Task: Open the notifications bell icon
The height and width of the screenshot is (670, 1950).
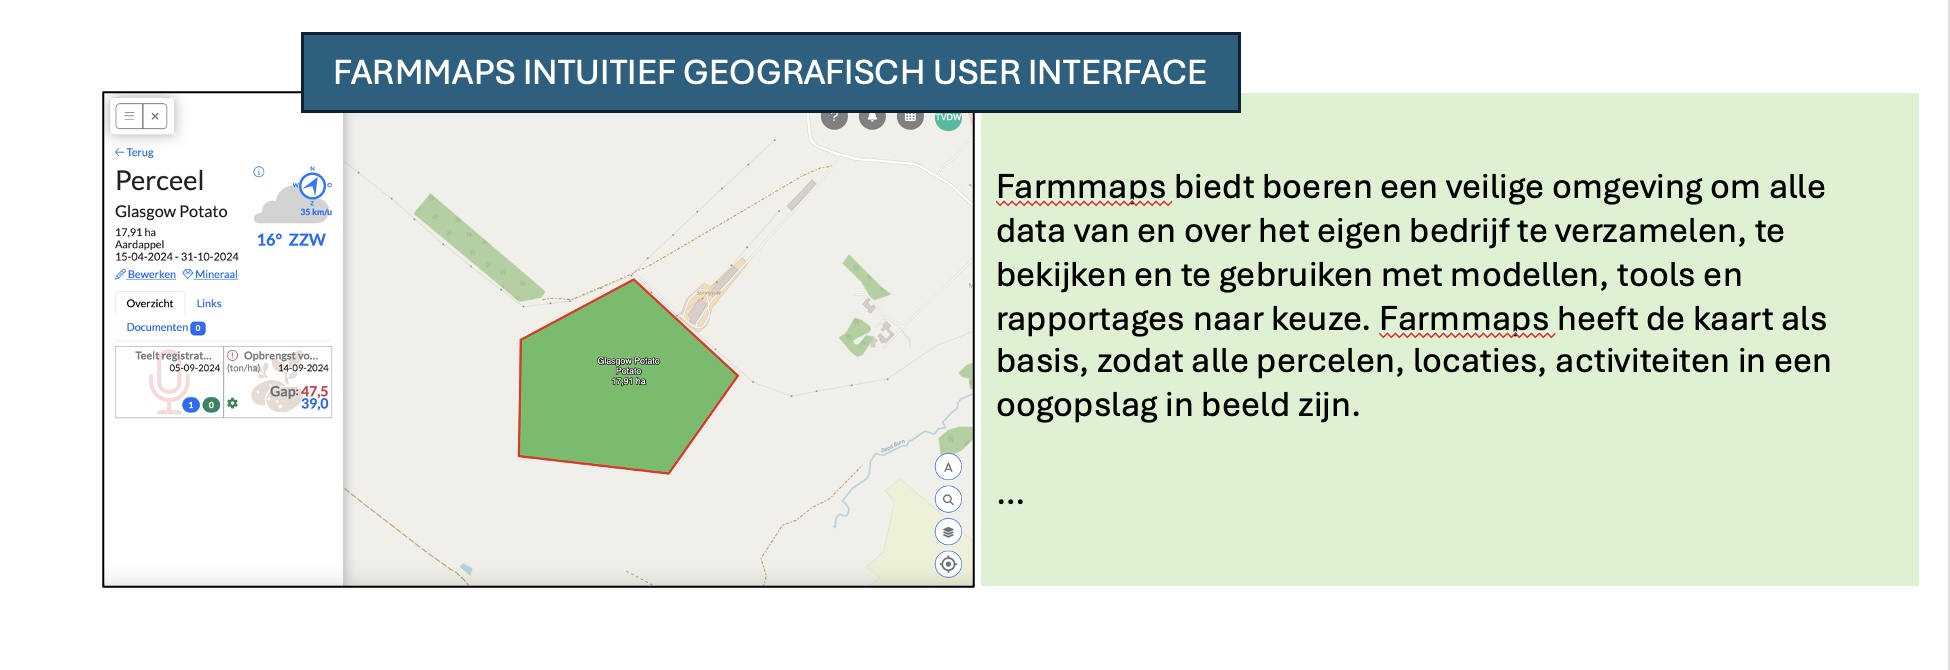Action: pos(872,117)
